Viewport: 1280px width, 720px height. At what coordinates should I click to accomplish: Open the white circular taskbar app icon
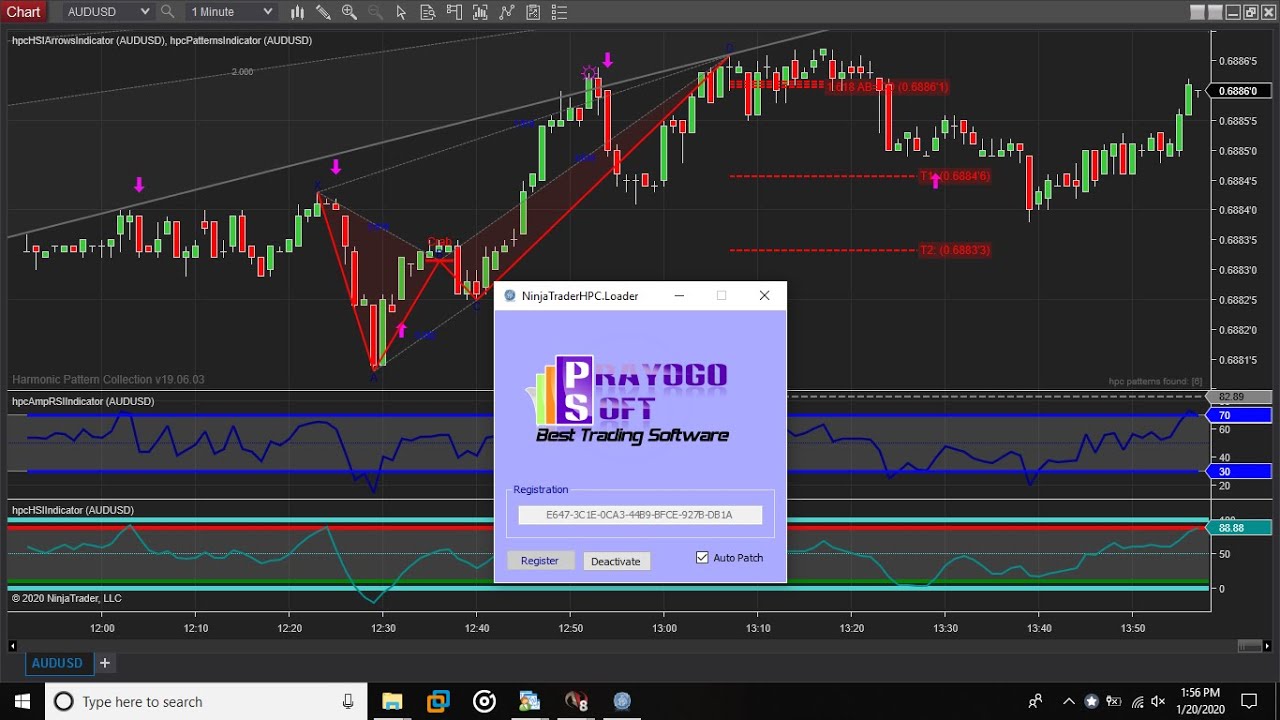pos(484,701)
